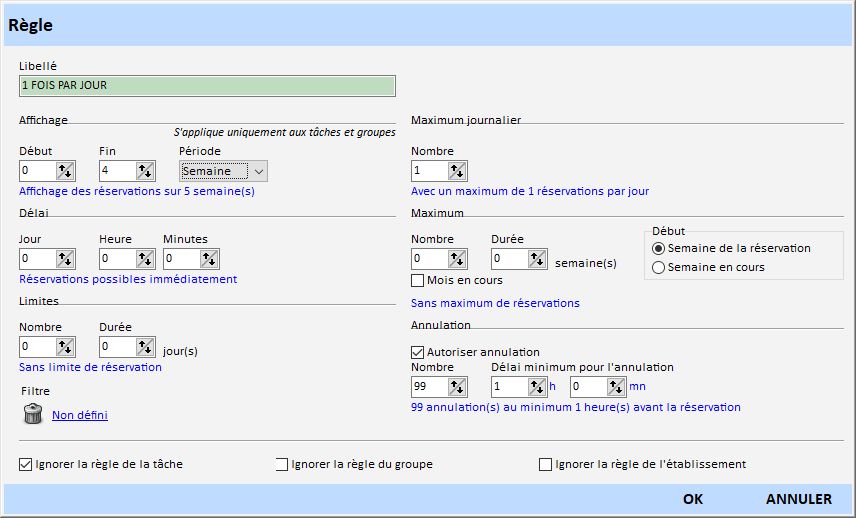Image resolution: width=856 pixels, height=518 pixels.
Task: Click the trash icon under Filtre
Action: pos(33,414)
